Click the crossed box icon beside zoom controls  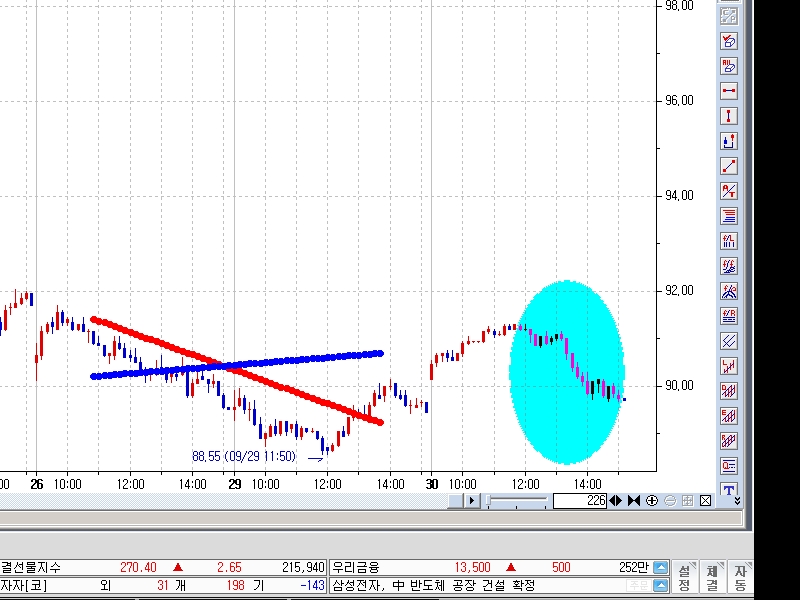[x=705, y=500]
